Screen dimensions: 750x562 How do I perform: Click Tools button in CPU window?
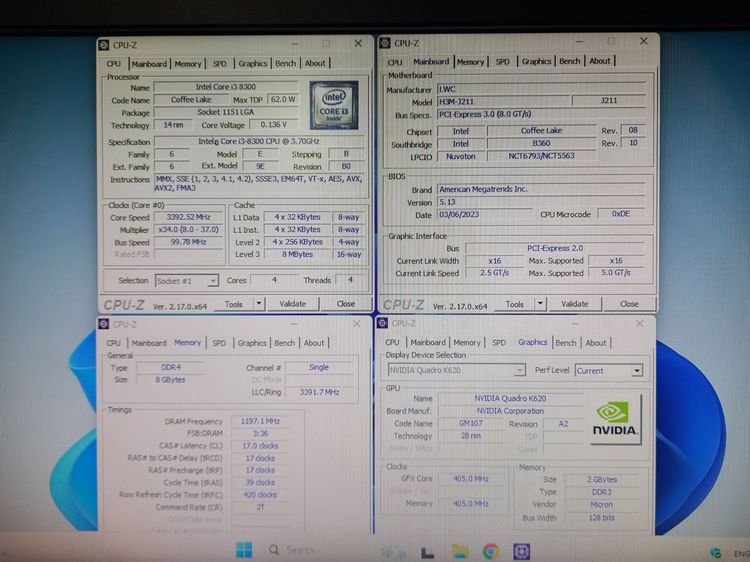click(x=234, y=304)
